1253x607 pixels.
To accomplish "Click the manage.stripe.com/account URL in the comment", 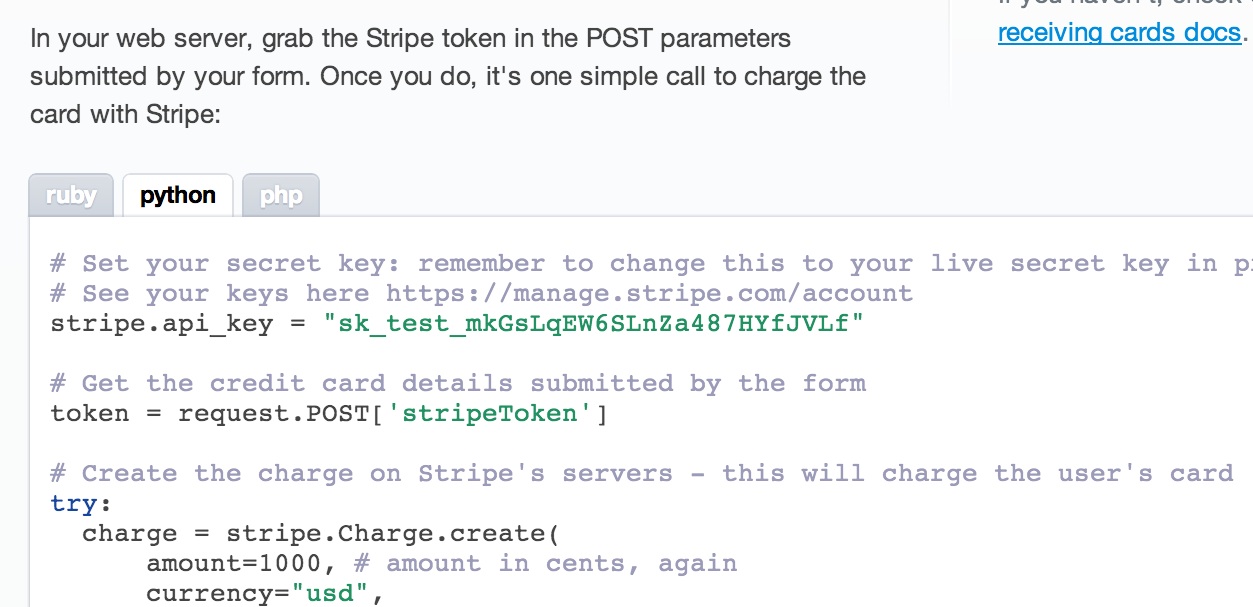I will coord(649,294).
